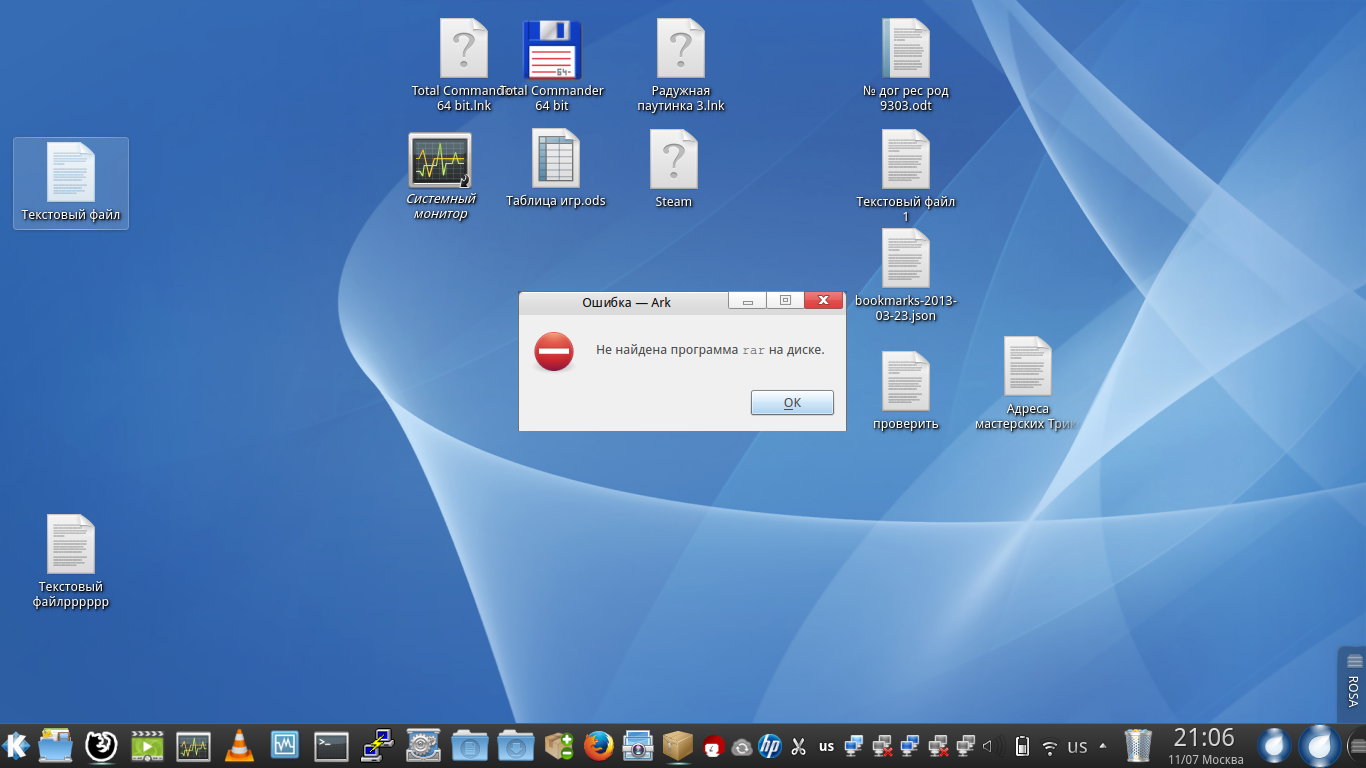Open the terminal from the panel
Image resolution: width=1366 pixels, height=768 pixels.
click(x=331, y=745)
